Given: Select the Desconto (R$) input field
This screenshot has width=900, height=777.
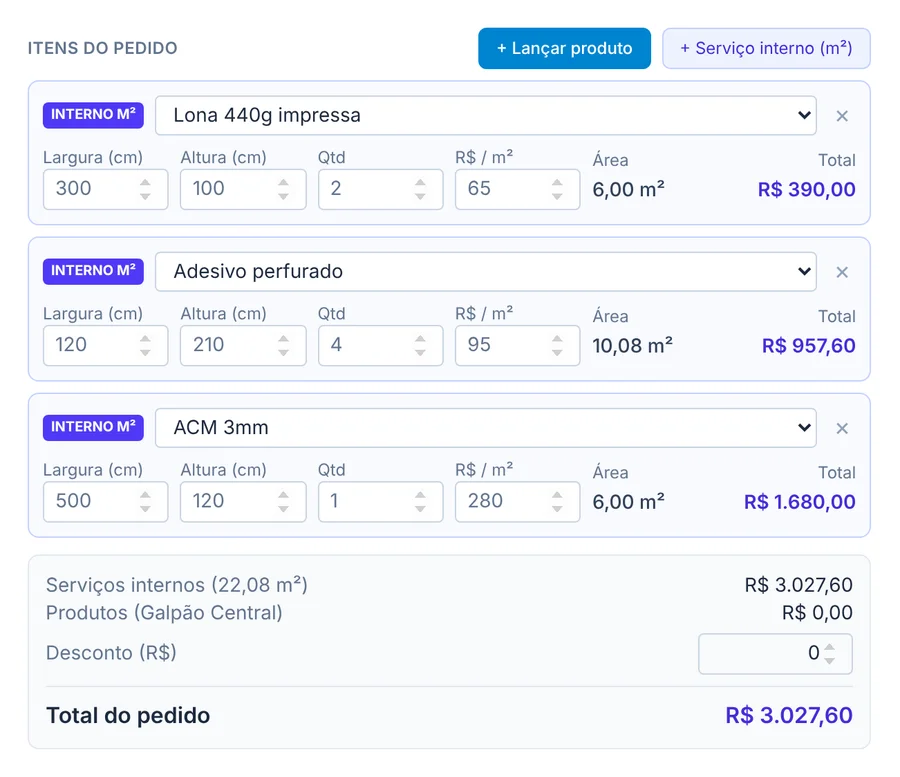Looking at the screenshot, I should point(775,654).
